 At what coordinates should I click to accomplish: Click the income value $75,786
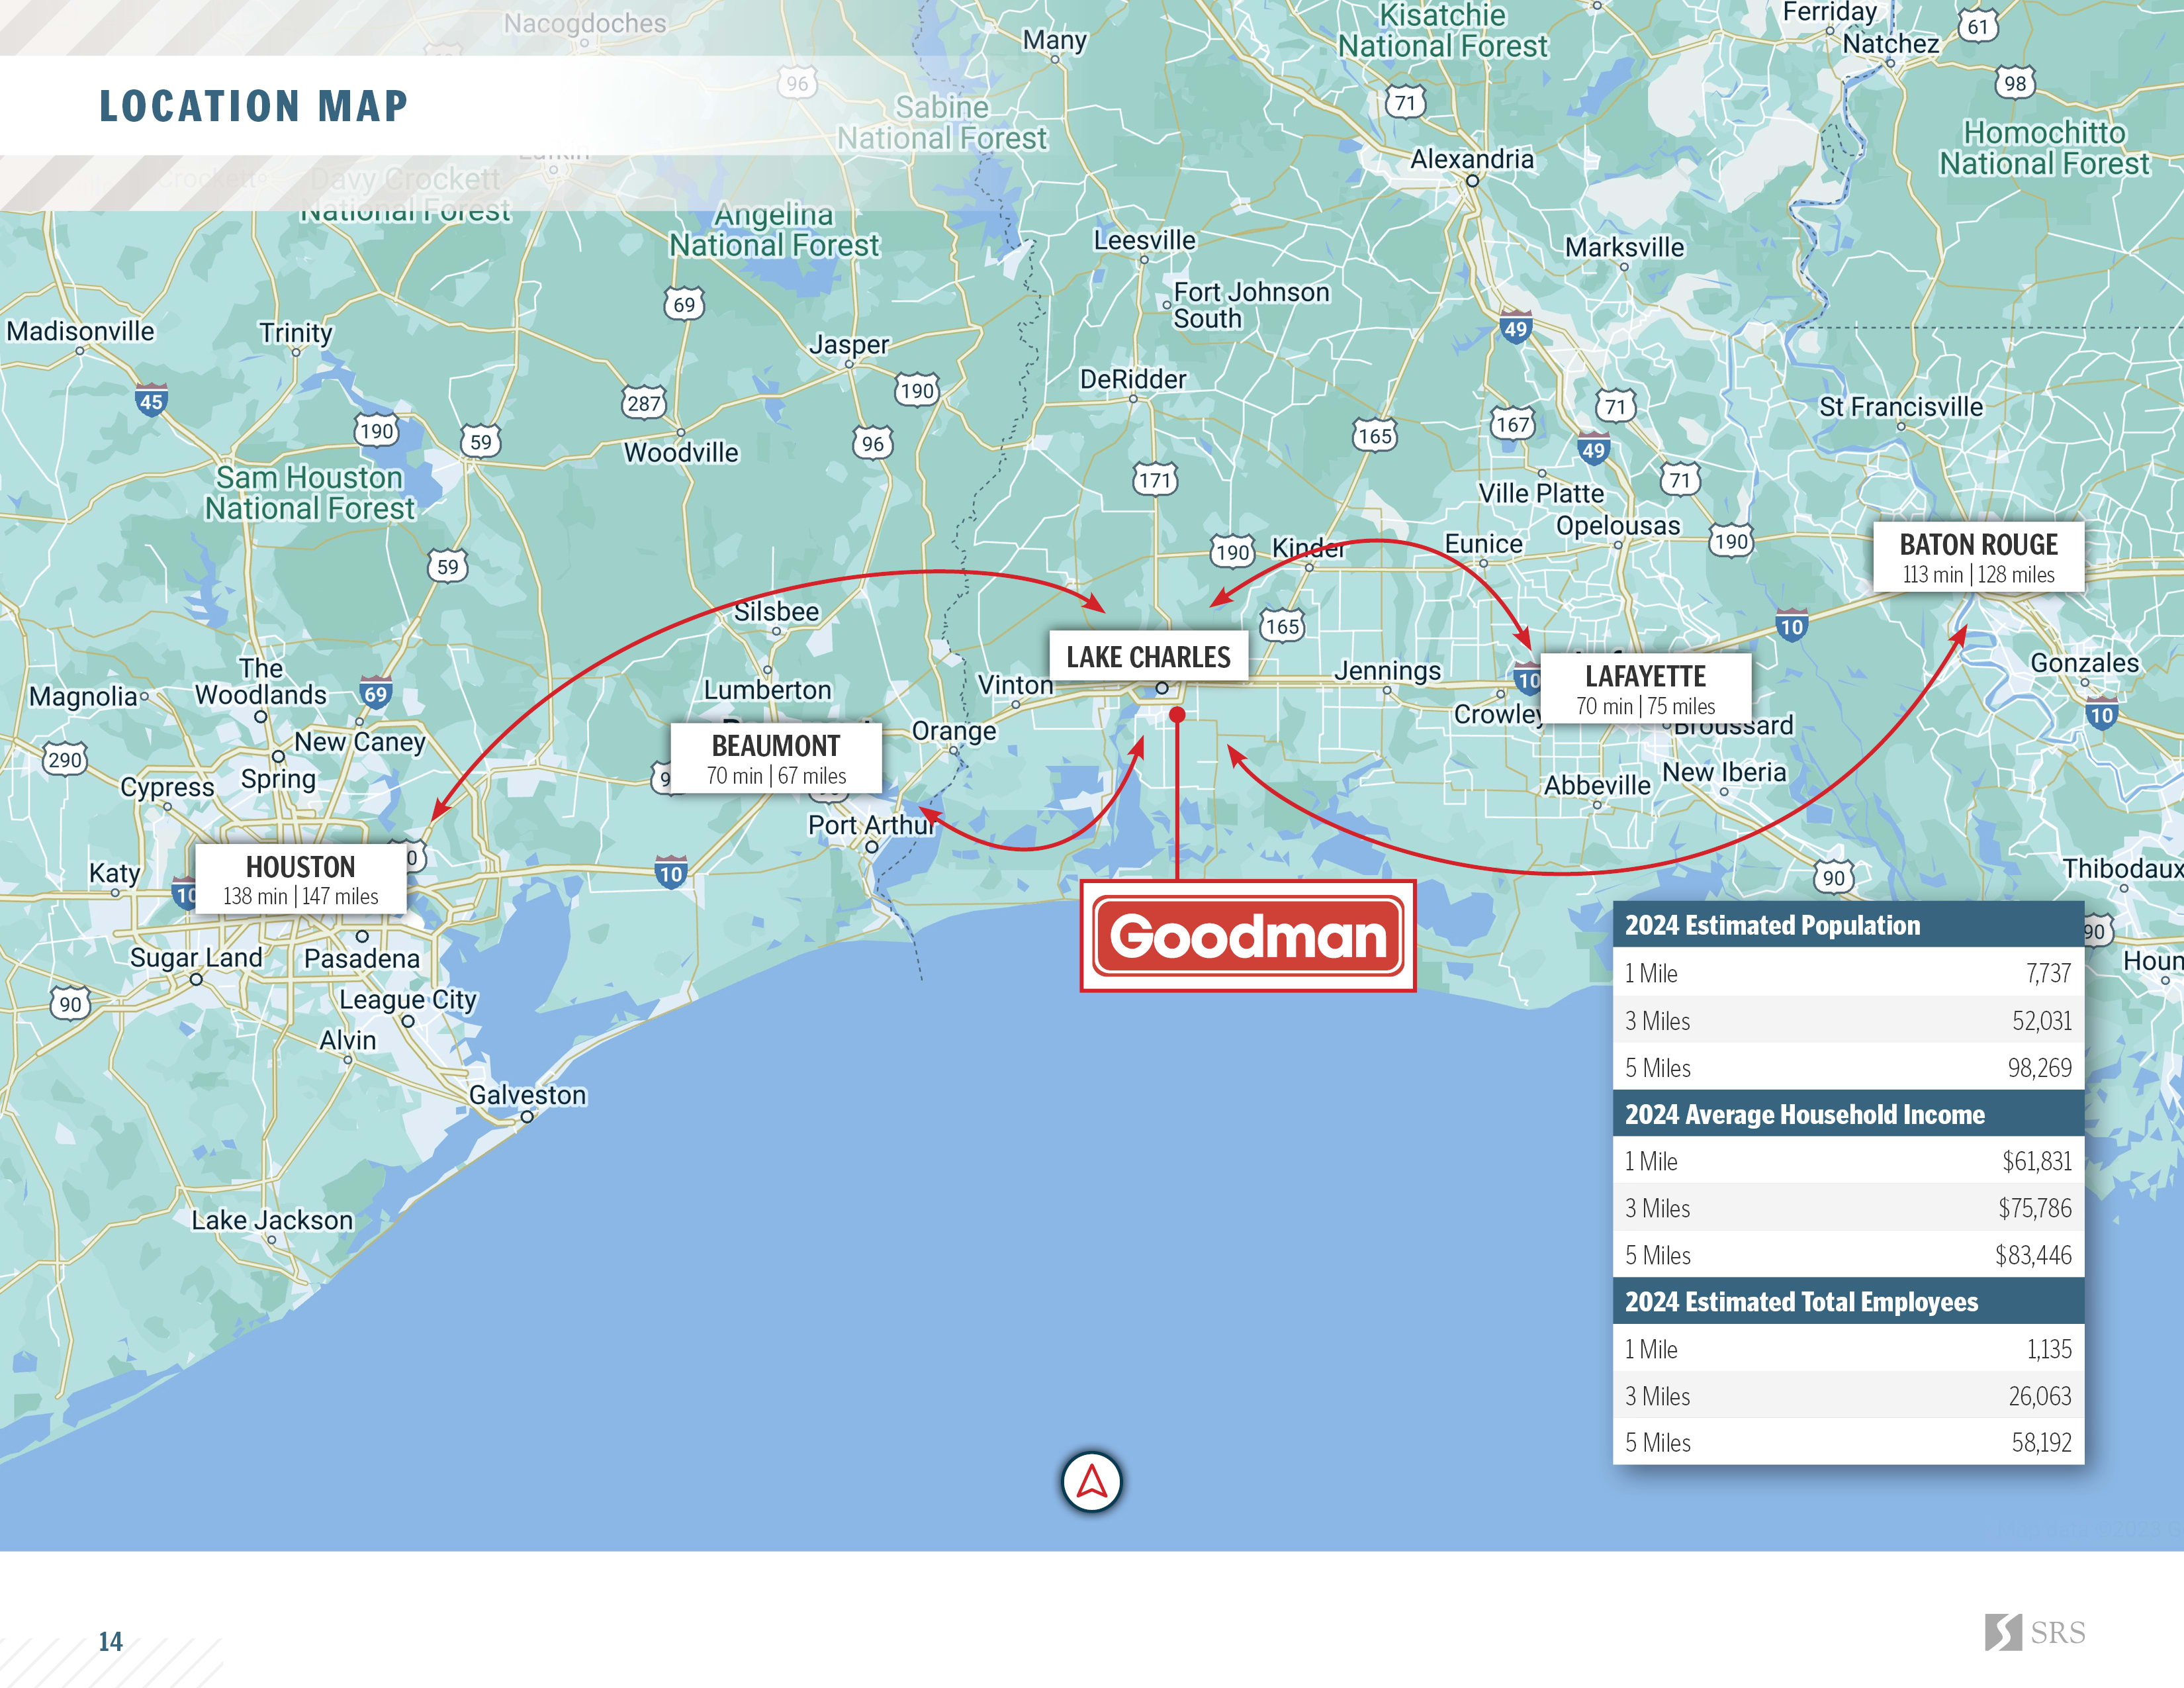coord(2035,1208)
